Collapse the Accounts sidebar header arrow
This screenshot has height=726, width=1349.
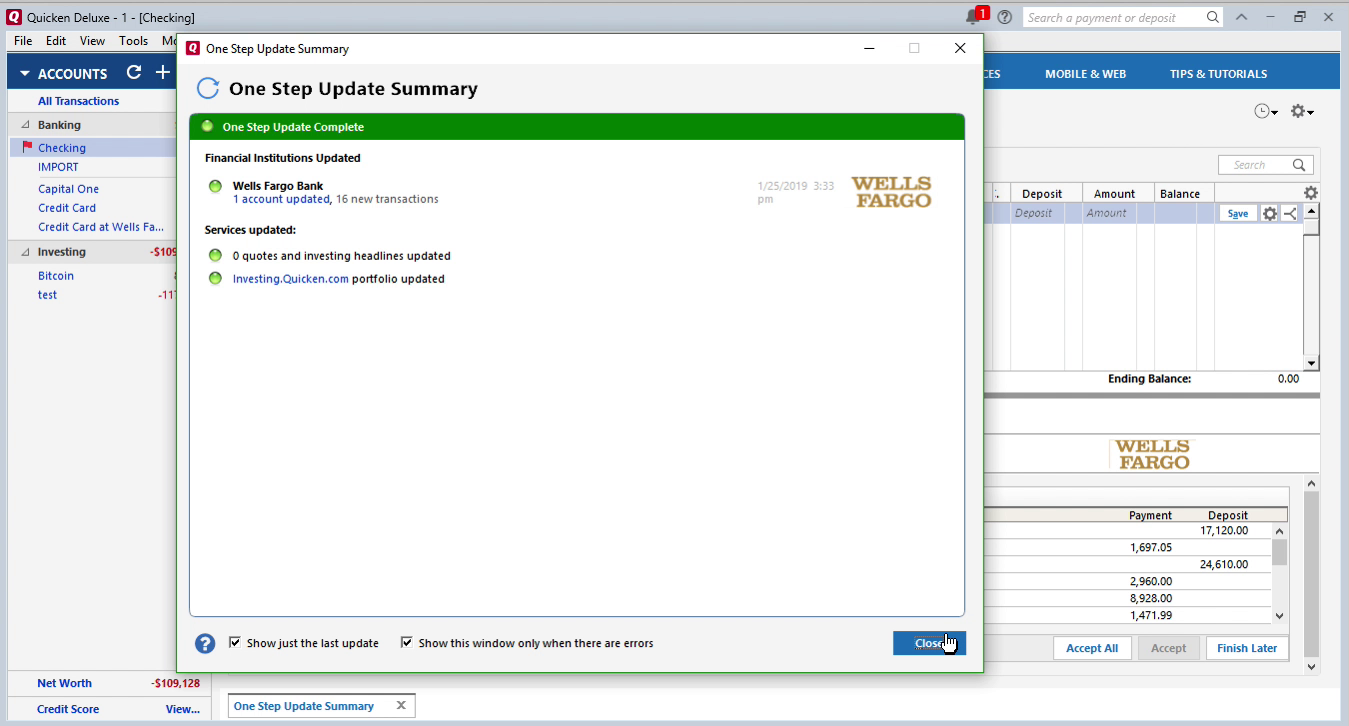click(x=25, y=74)
